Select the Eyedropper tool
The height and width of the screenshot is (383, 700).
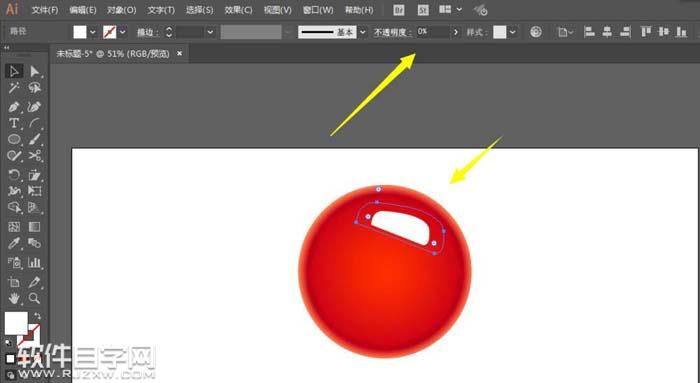tap(14, 243)
